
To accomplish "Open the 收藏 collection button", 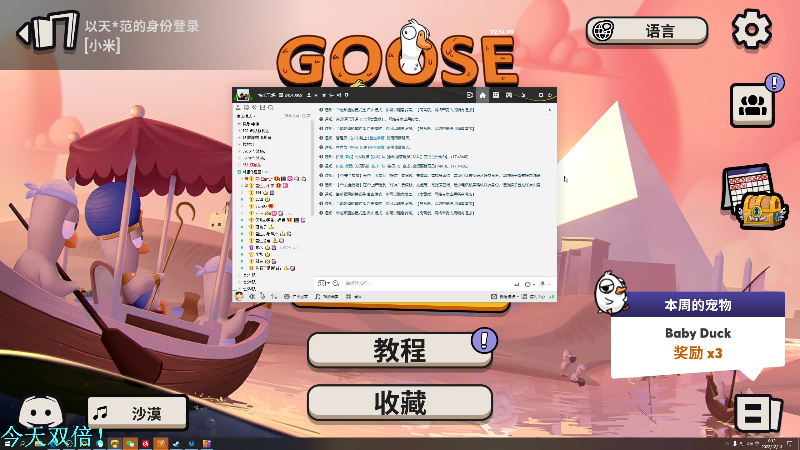I will tap(399, 403).
